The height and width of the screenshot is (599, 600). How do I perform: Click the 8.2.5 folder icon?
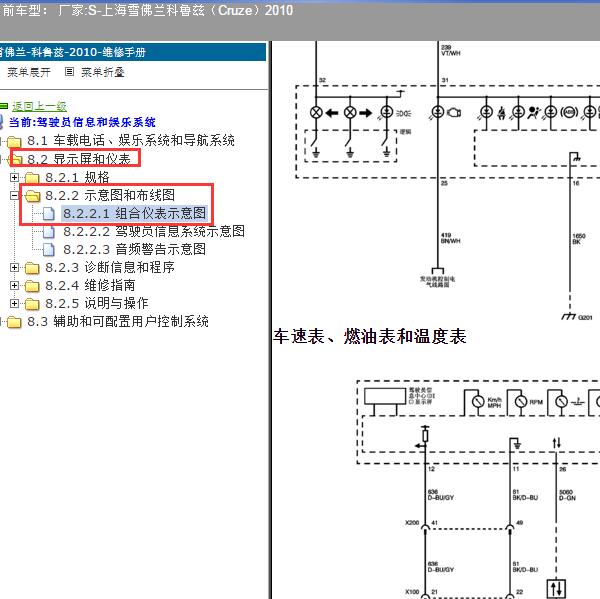tap(32, 304)
